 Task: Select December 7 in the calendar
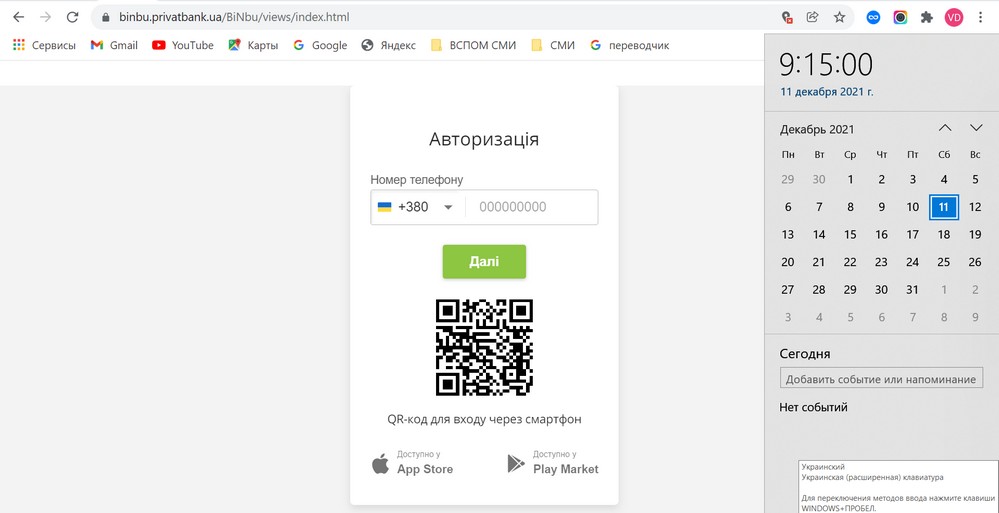(x=819, y=207)
